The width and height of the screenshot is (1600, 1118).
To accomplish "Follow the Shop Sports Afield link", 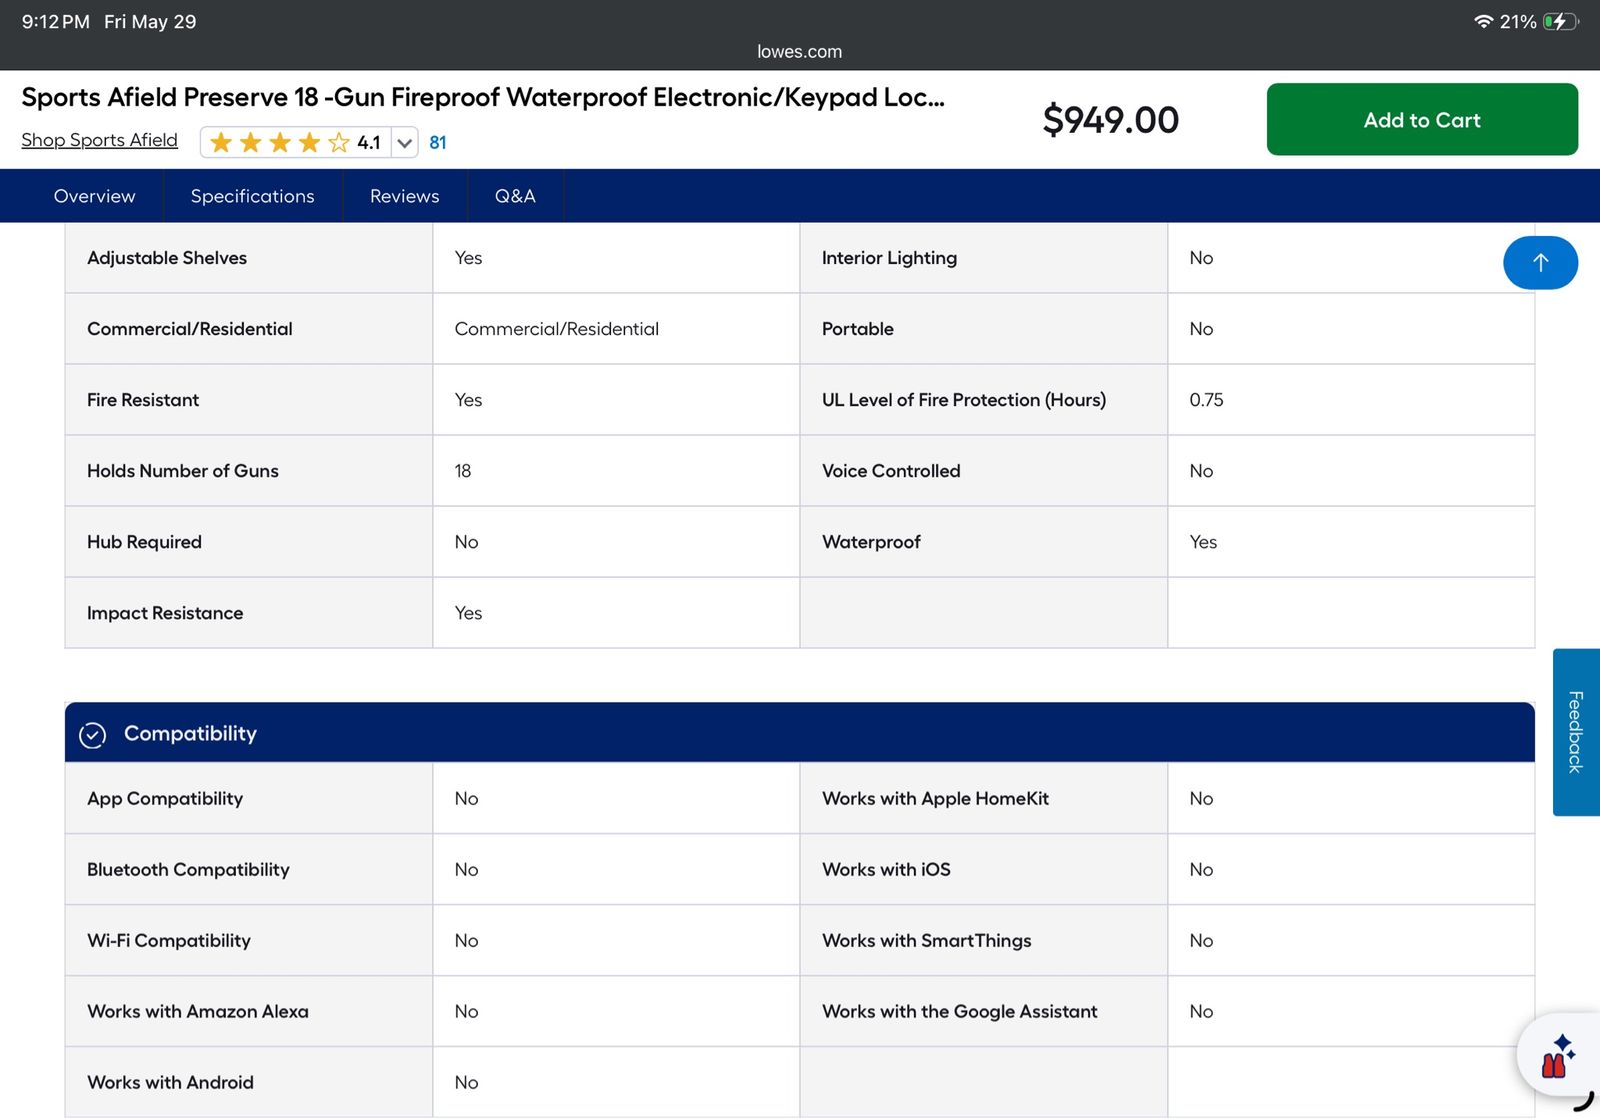I will click(99, 140).
